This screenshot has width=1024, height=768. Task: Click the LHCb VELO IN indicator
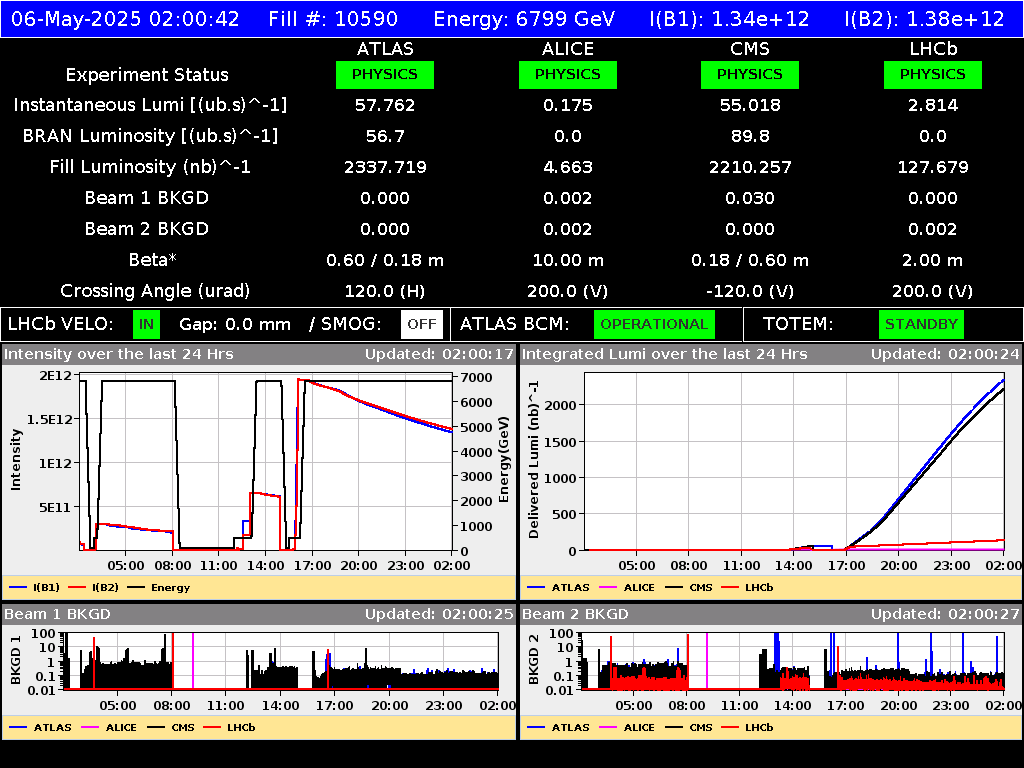[x=146, y=325]
